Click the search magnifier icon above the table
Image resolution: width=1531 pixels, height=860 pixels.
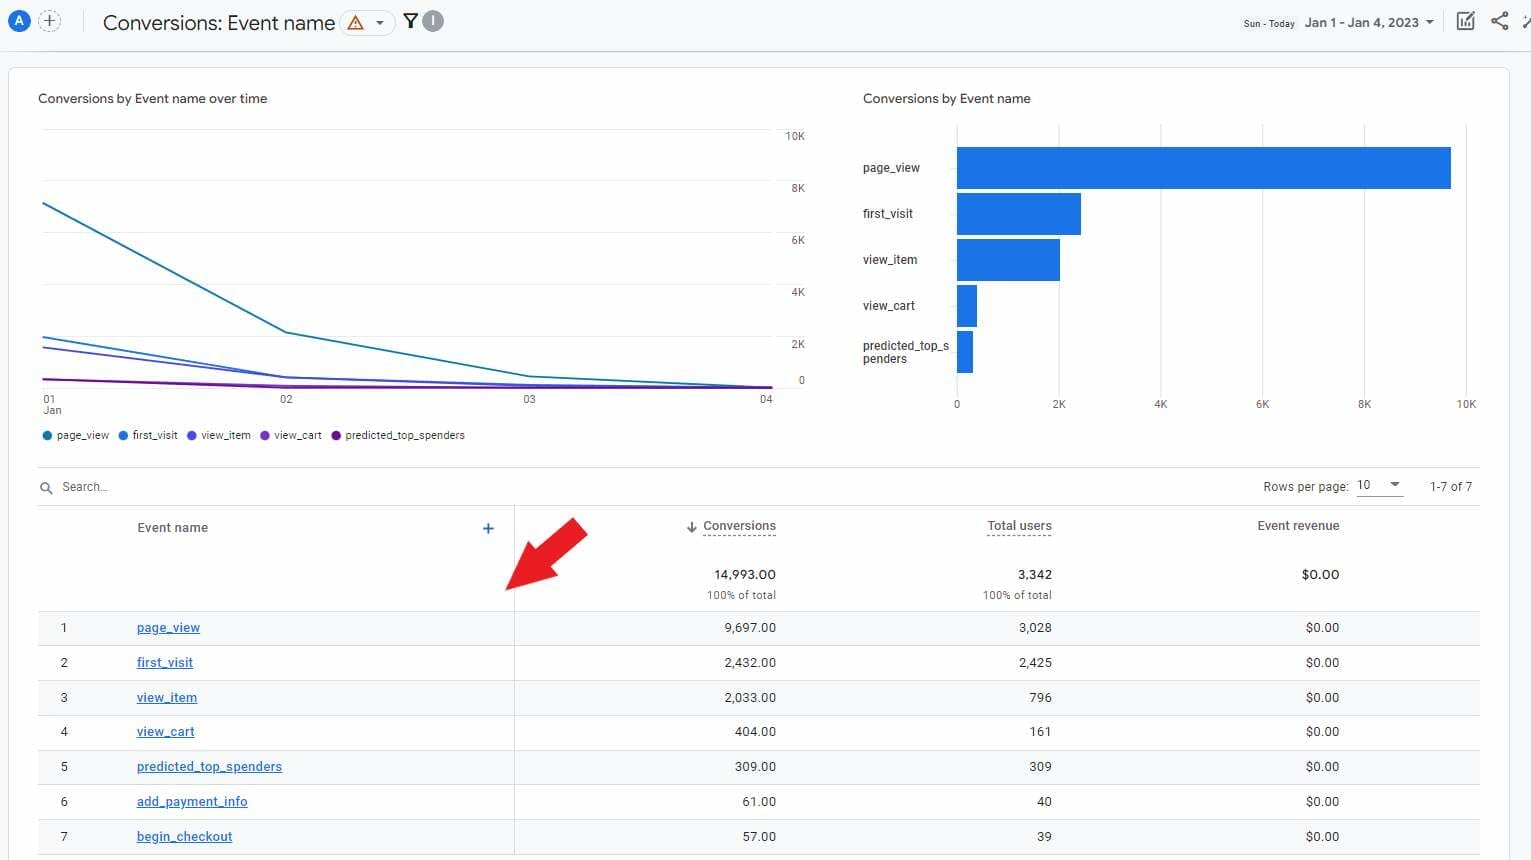coord(46,487)
